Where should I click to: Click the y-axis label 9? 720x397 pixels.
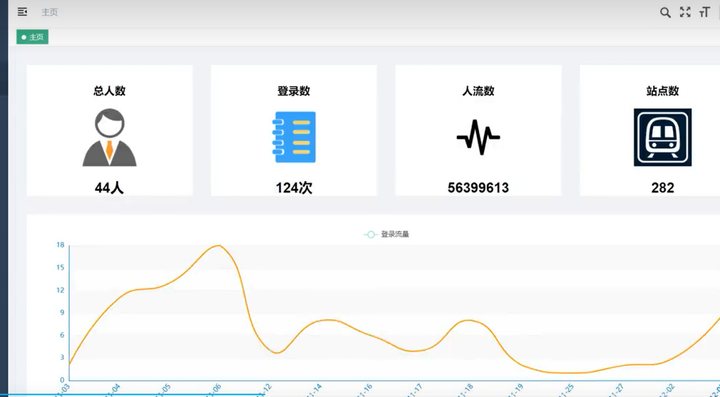coord(62,313)
